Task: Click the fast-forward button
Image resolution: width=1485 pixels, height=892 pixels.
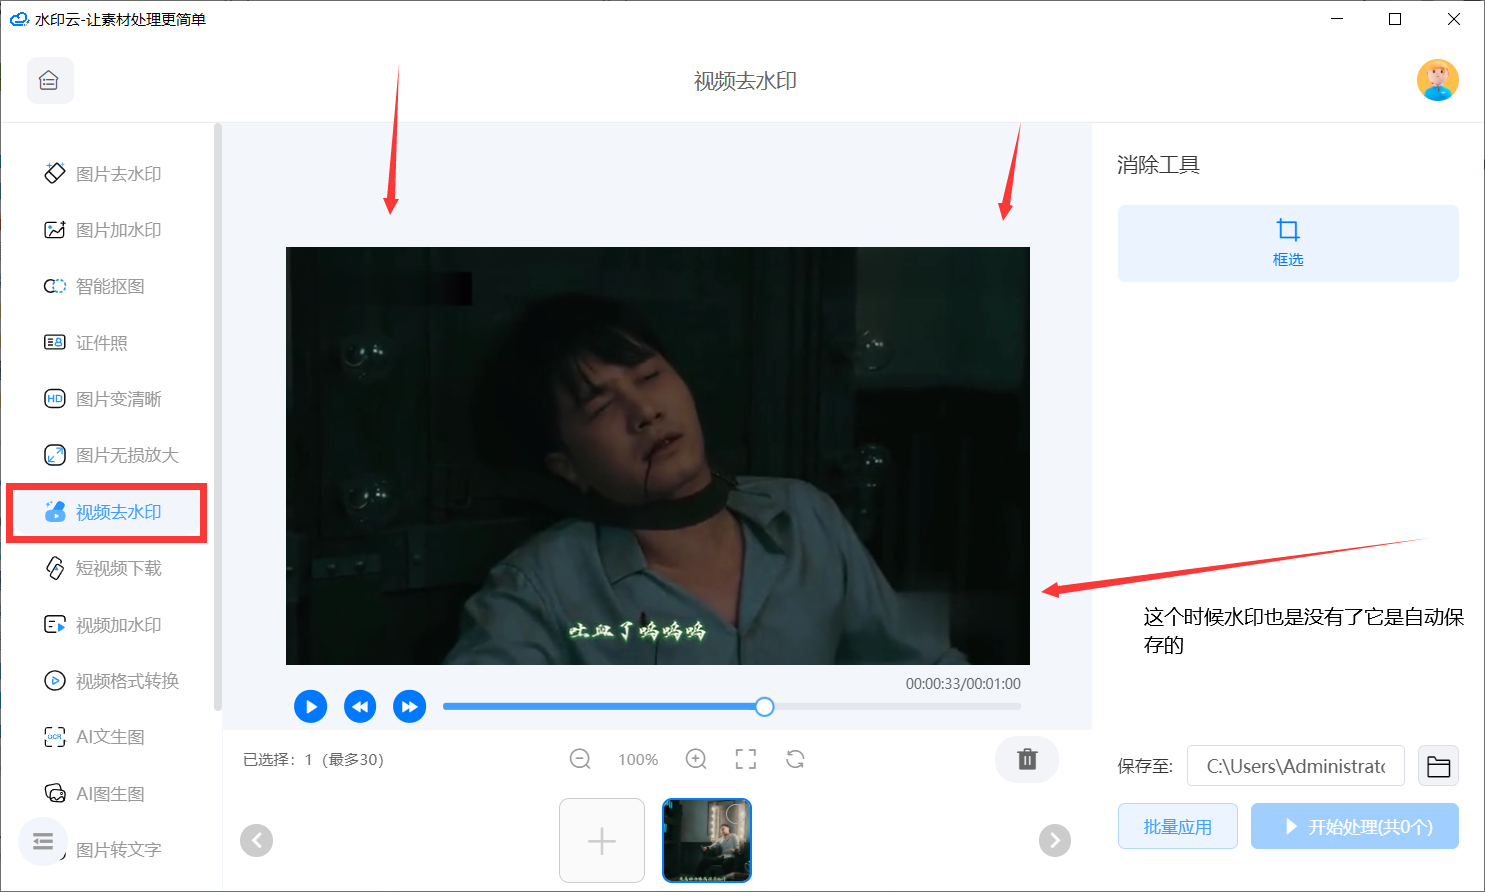Action: click(409, 707)
